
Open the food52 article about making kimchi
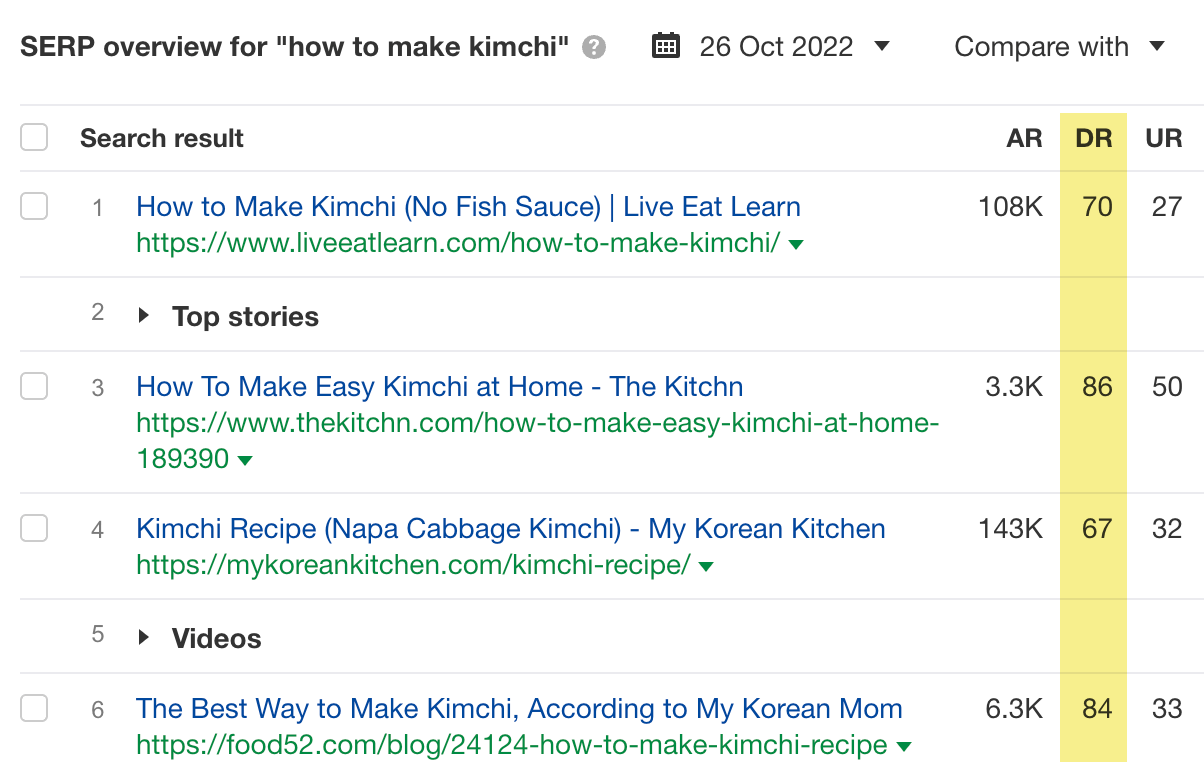click(x=519, y=708)
